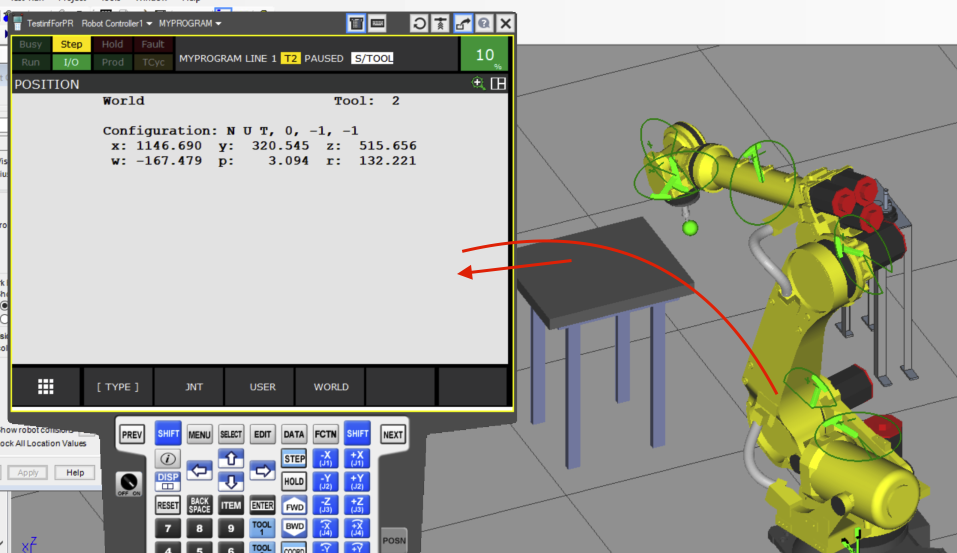Click the robot tool pin icon in pendant titlebar
The image size is (957, 553).
coord(441,24)
